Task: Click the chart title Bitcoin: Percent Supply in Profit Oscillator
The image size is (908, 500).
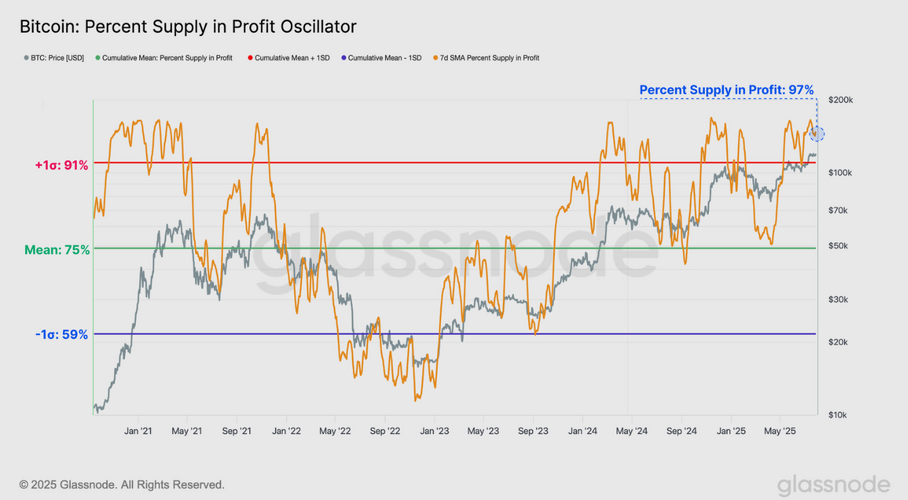Action: [x=188, y=25]
